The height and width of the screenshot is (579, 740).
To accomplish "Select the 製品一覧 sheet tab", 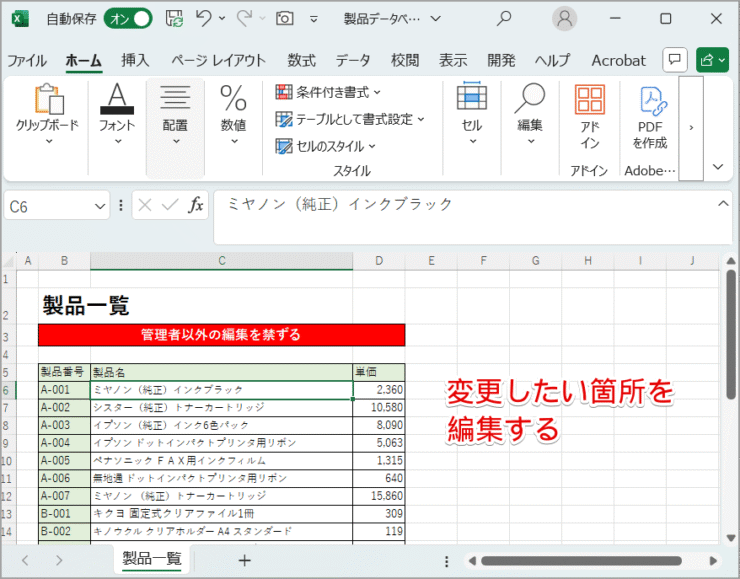I will pos(151,559).
